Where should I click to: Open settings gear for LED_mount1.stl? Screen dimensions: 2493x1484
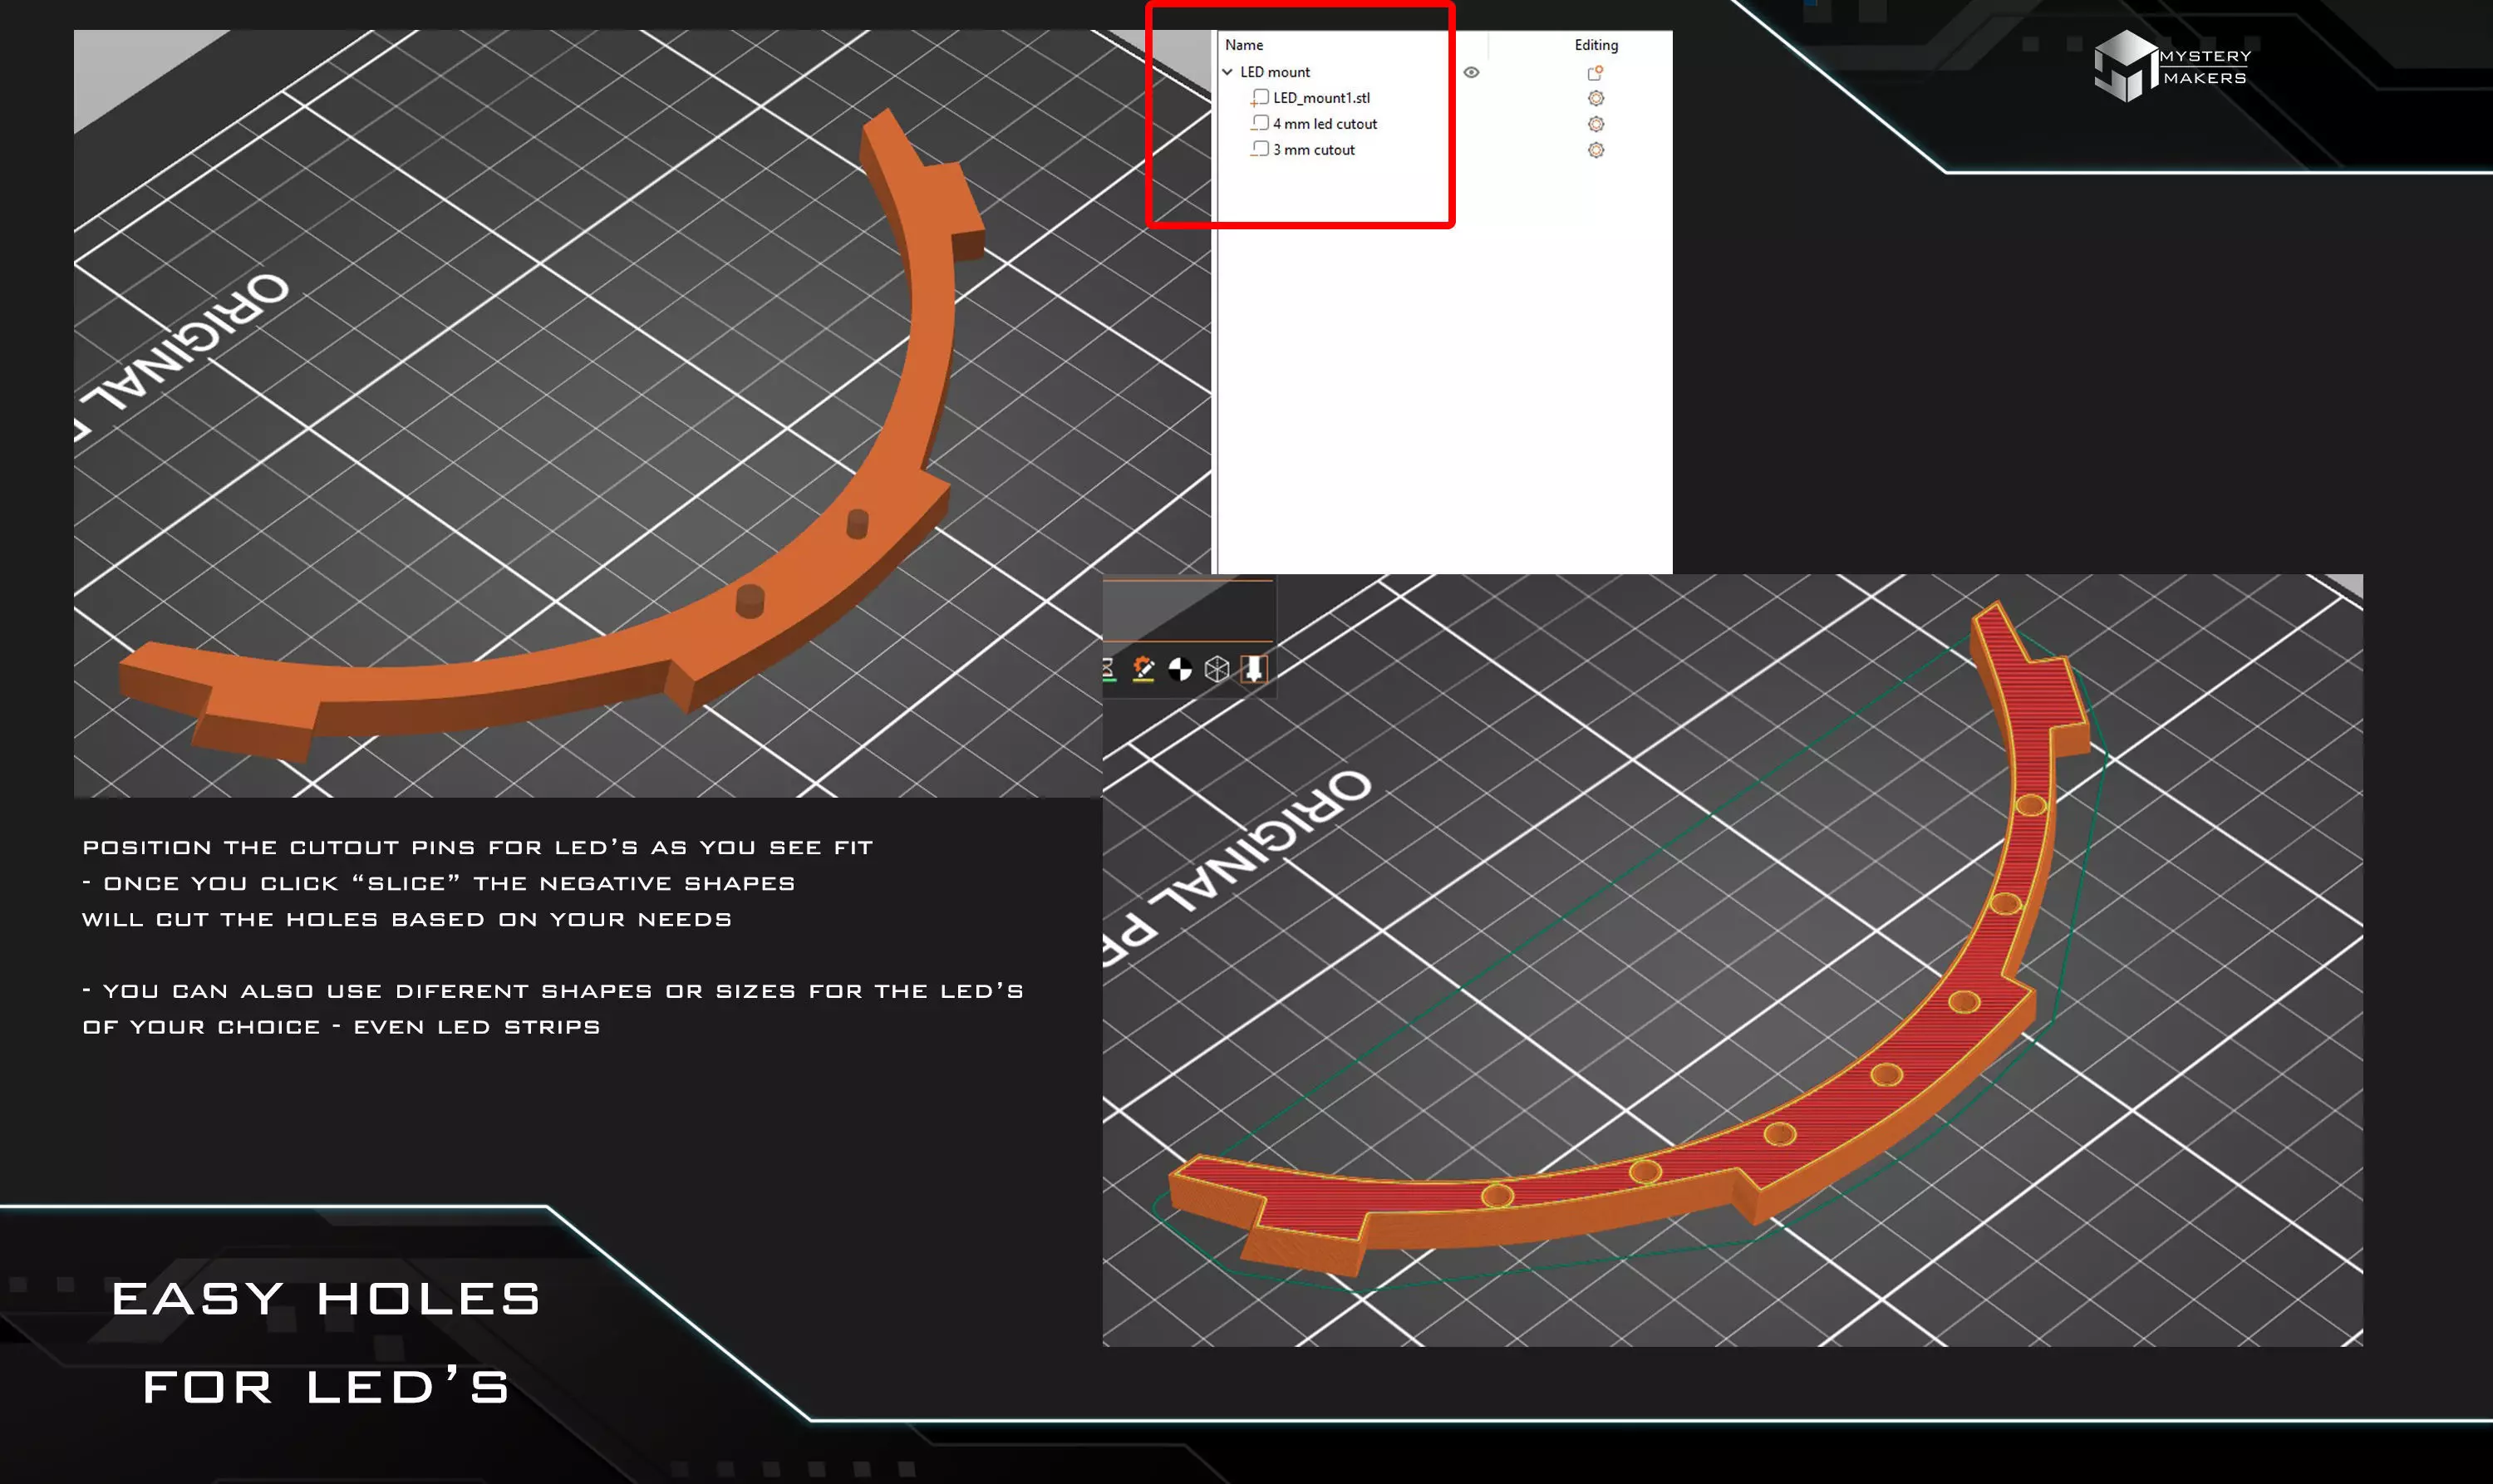click(1595, 98)
